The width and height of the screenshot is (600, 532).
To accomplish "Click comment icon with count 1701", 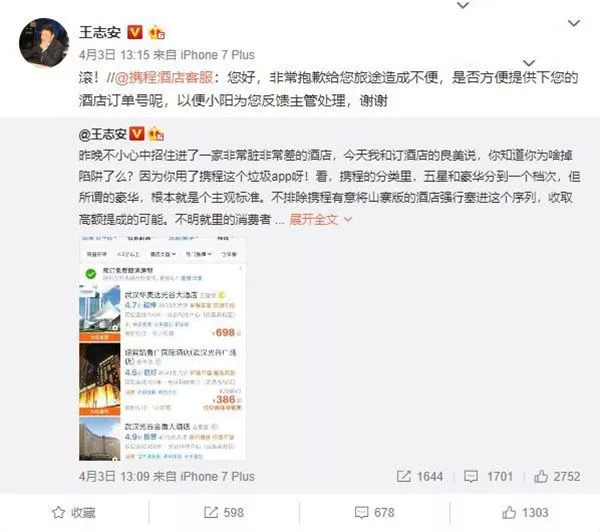I will [471, 476].
